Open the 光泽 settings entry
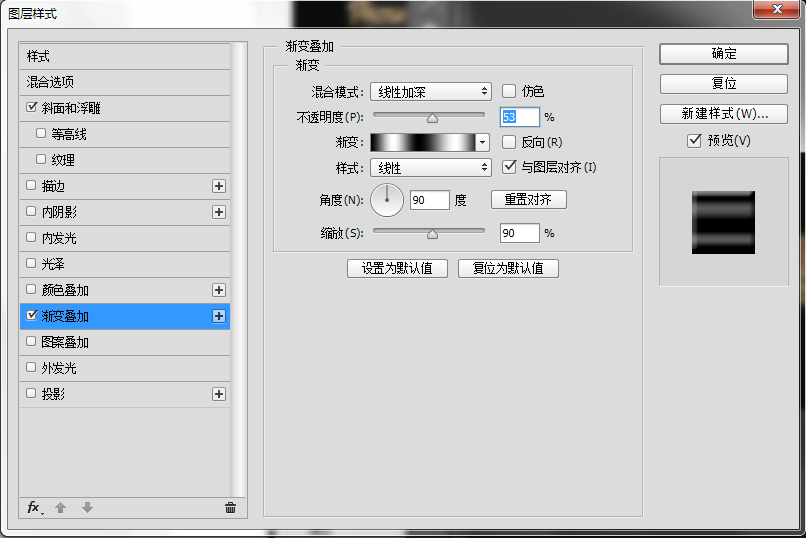Screen dimensions: 806x538 click(53, 264)
